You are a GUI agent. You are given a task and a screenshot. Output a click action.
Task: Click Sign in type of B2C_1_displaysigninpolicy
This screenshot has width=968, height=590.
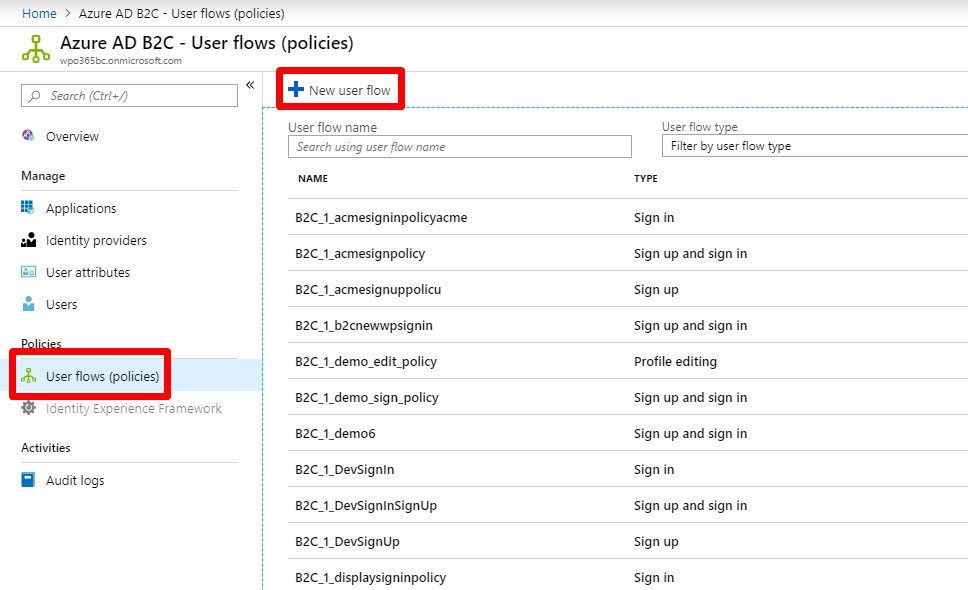click(x=654, y=578)
